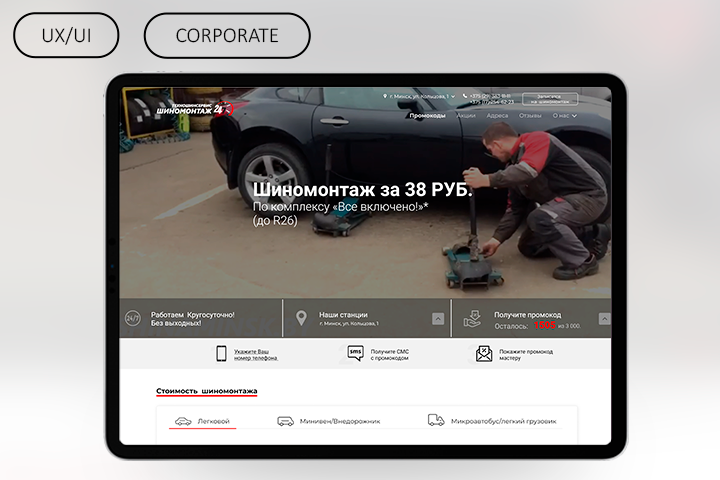The image size is (720, 480).
Task: Open the Minsk address dropdown in header
Action: coord(422,96)
